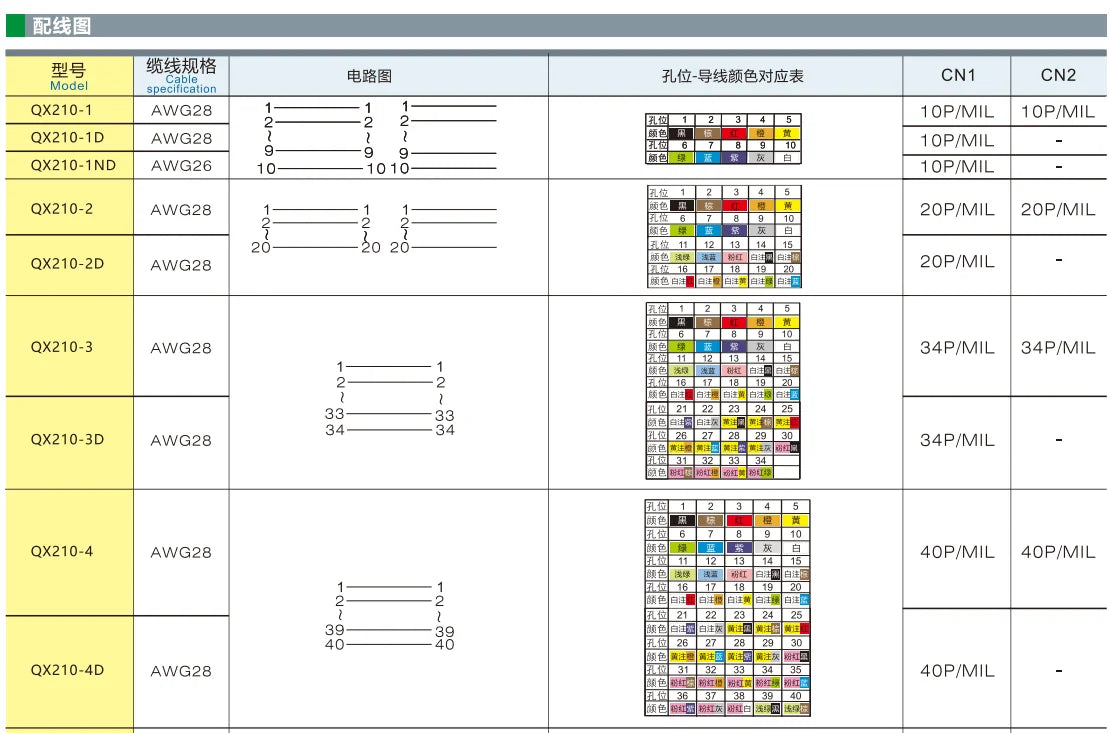The height and width of the screenshot is (733, 1110).
Task: Open the 34-hole wire color table image
Action: point(723,391)
